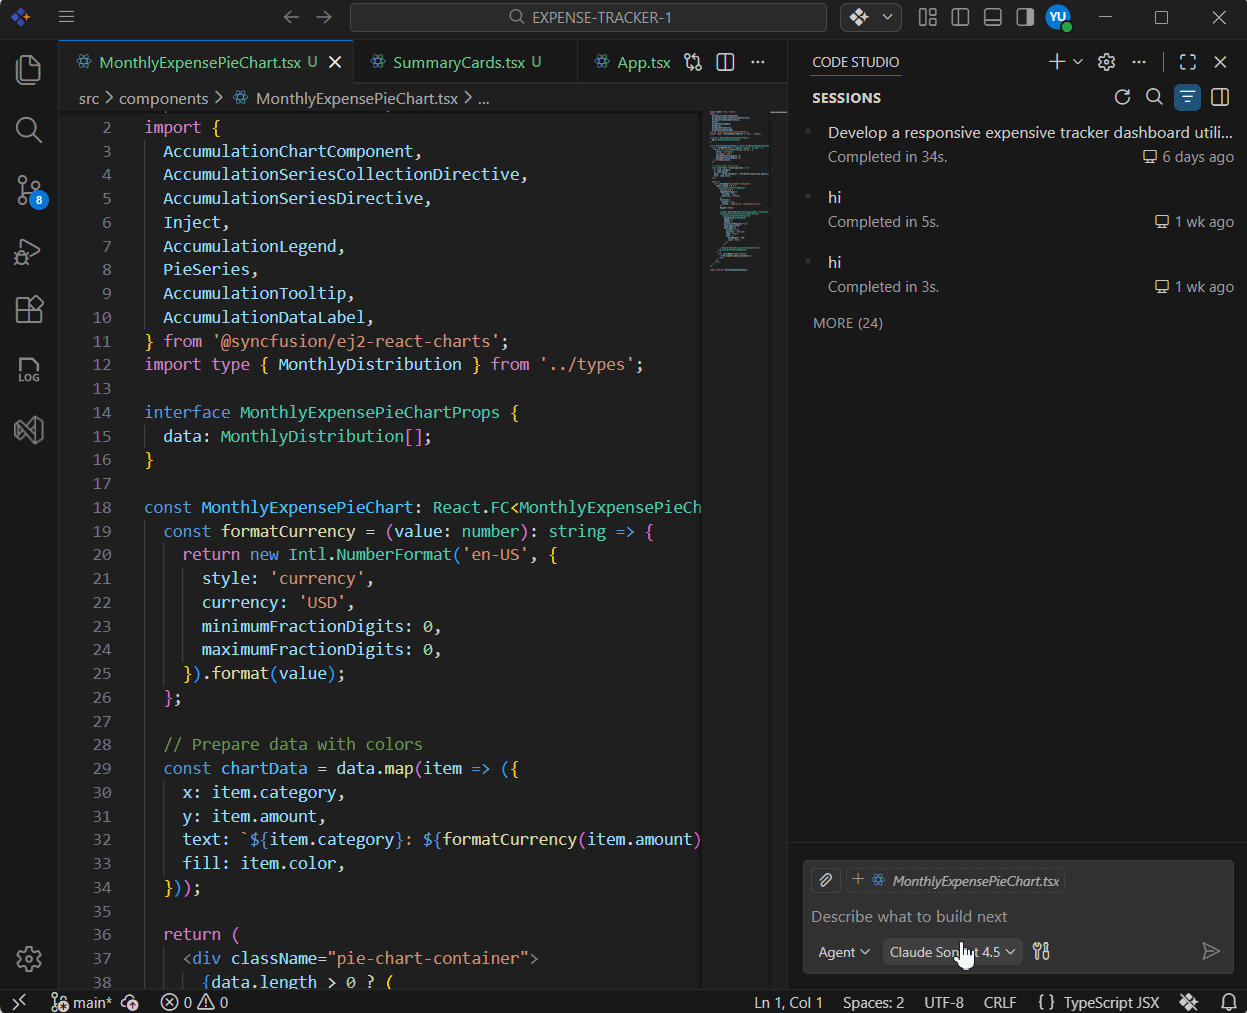
Task: Toggle sessions side layout icon
Action: click(1220, 97)
